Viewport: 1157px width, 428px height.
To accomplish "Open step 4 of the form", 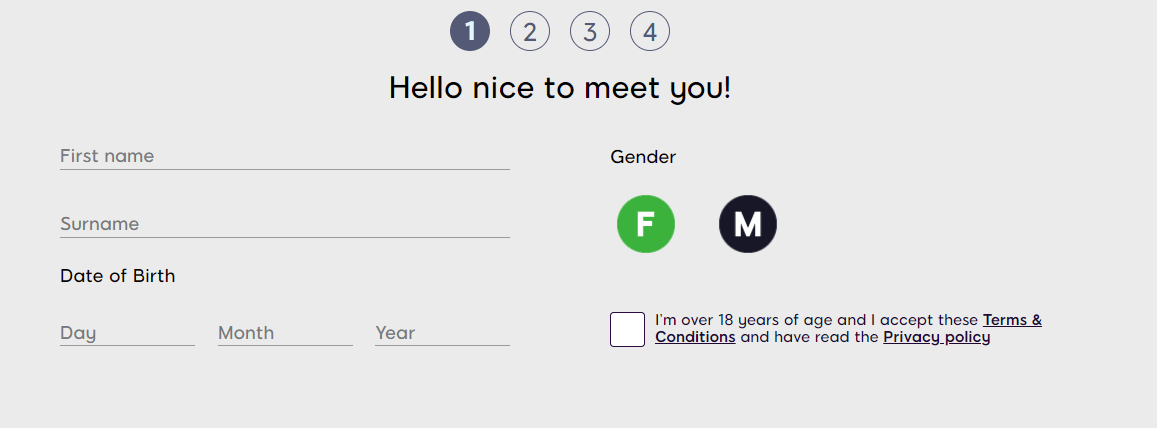I will pyautogui.click(x=650, y=32).
